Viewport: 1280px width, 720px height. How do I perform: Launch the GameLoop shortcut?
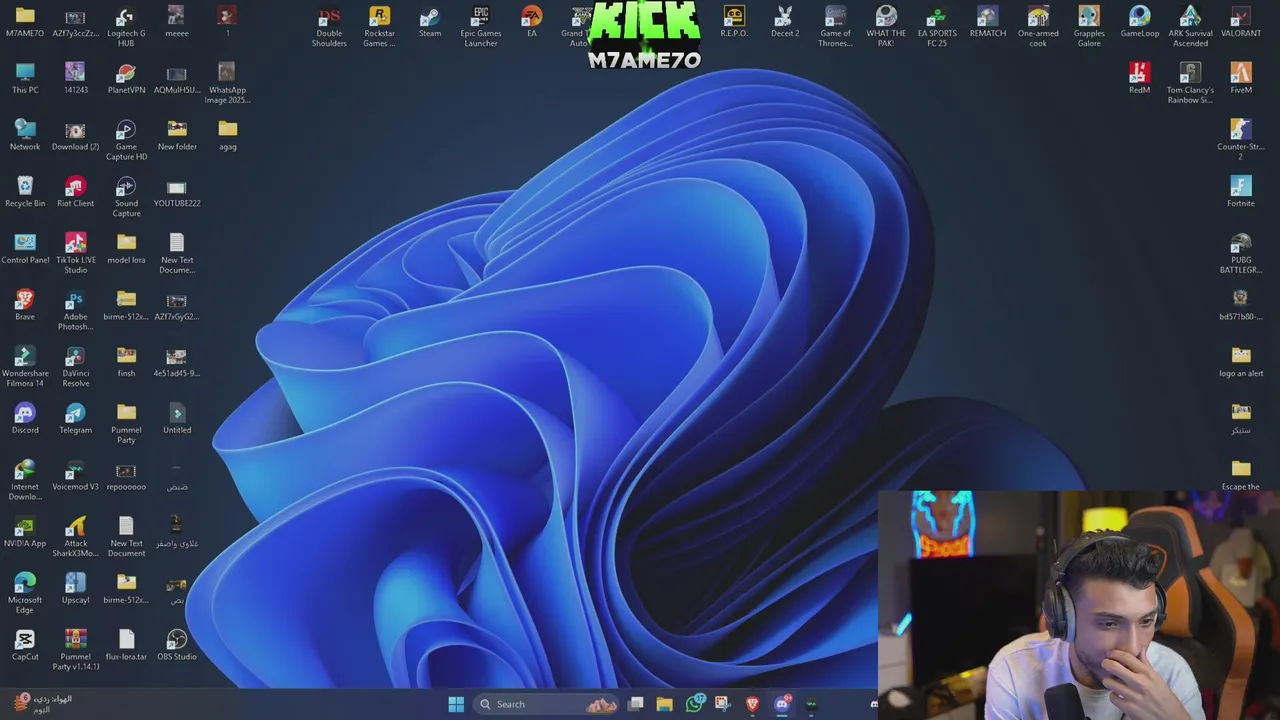click(x=1139, y=23)
